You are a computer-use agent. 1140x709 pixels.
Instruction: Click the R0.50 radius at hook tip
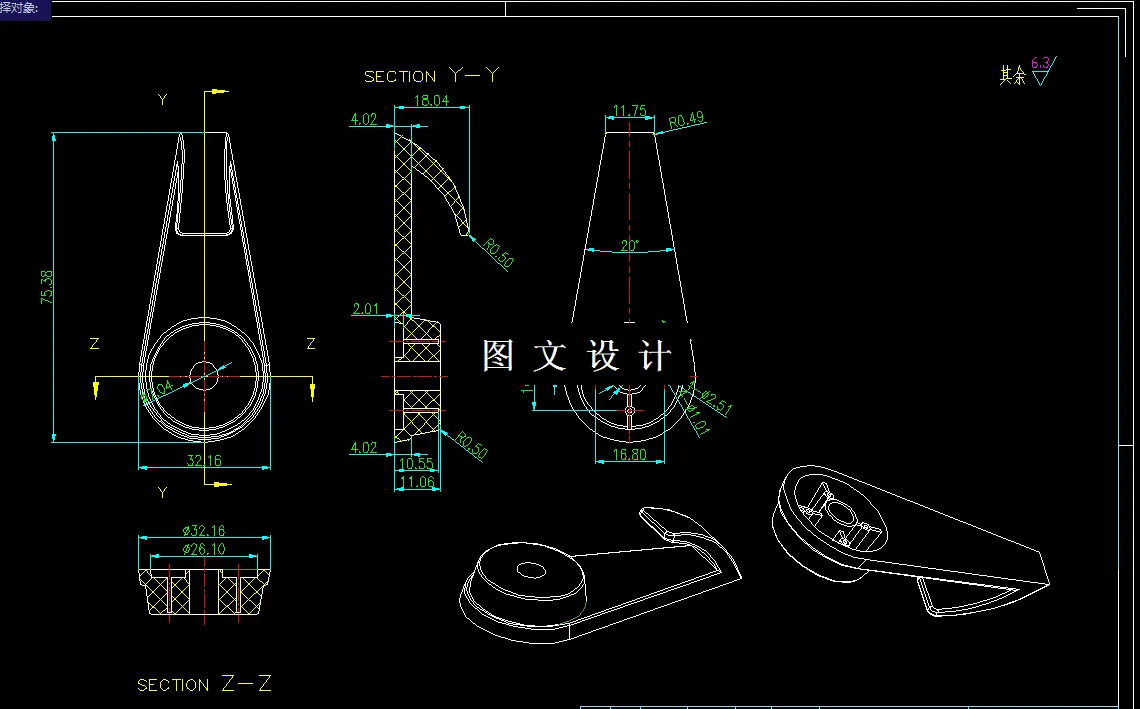pyautogui.click(x=499, y=253)
